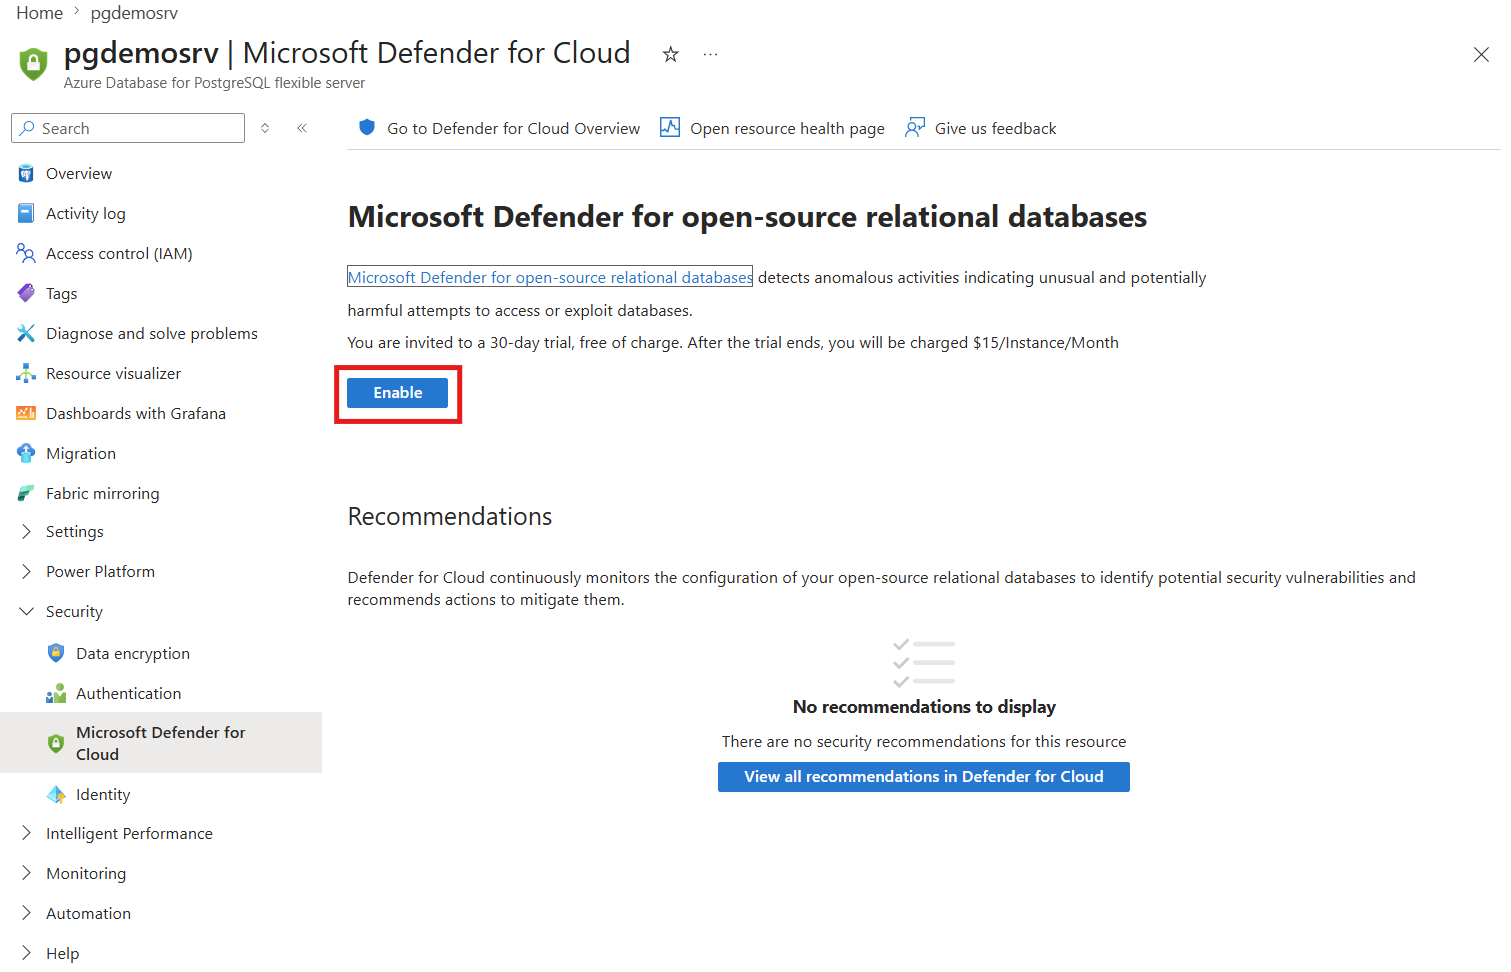Click the Fabric mirroring icon

tap(26, 494)
